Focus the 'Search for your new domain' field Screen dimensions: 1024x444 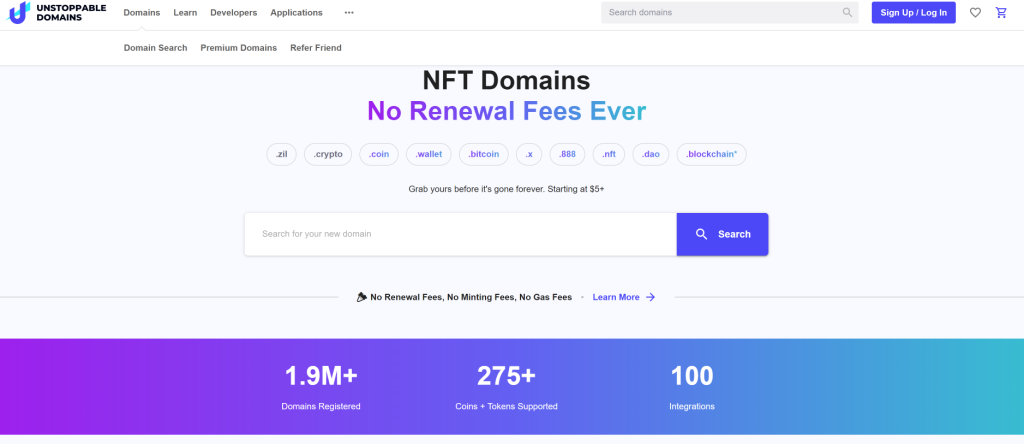(460, 234)
